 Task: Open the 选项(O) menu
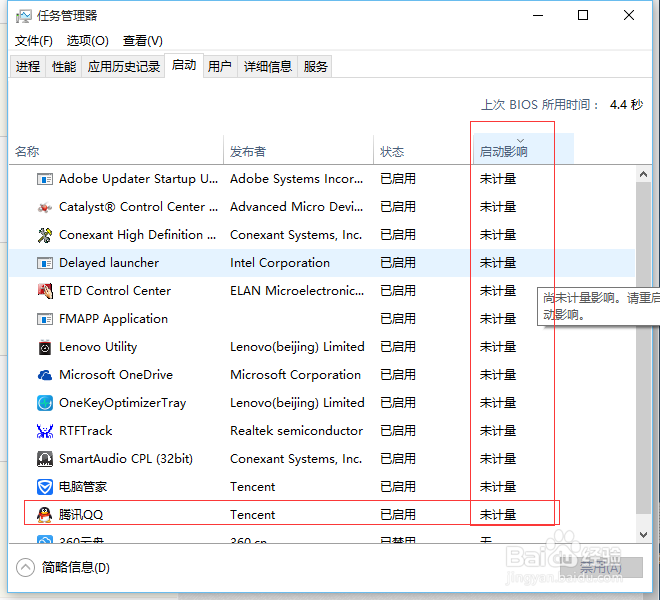[88, 41]
